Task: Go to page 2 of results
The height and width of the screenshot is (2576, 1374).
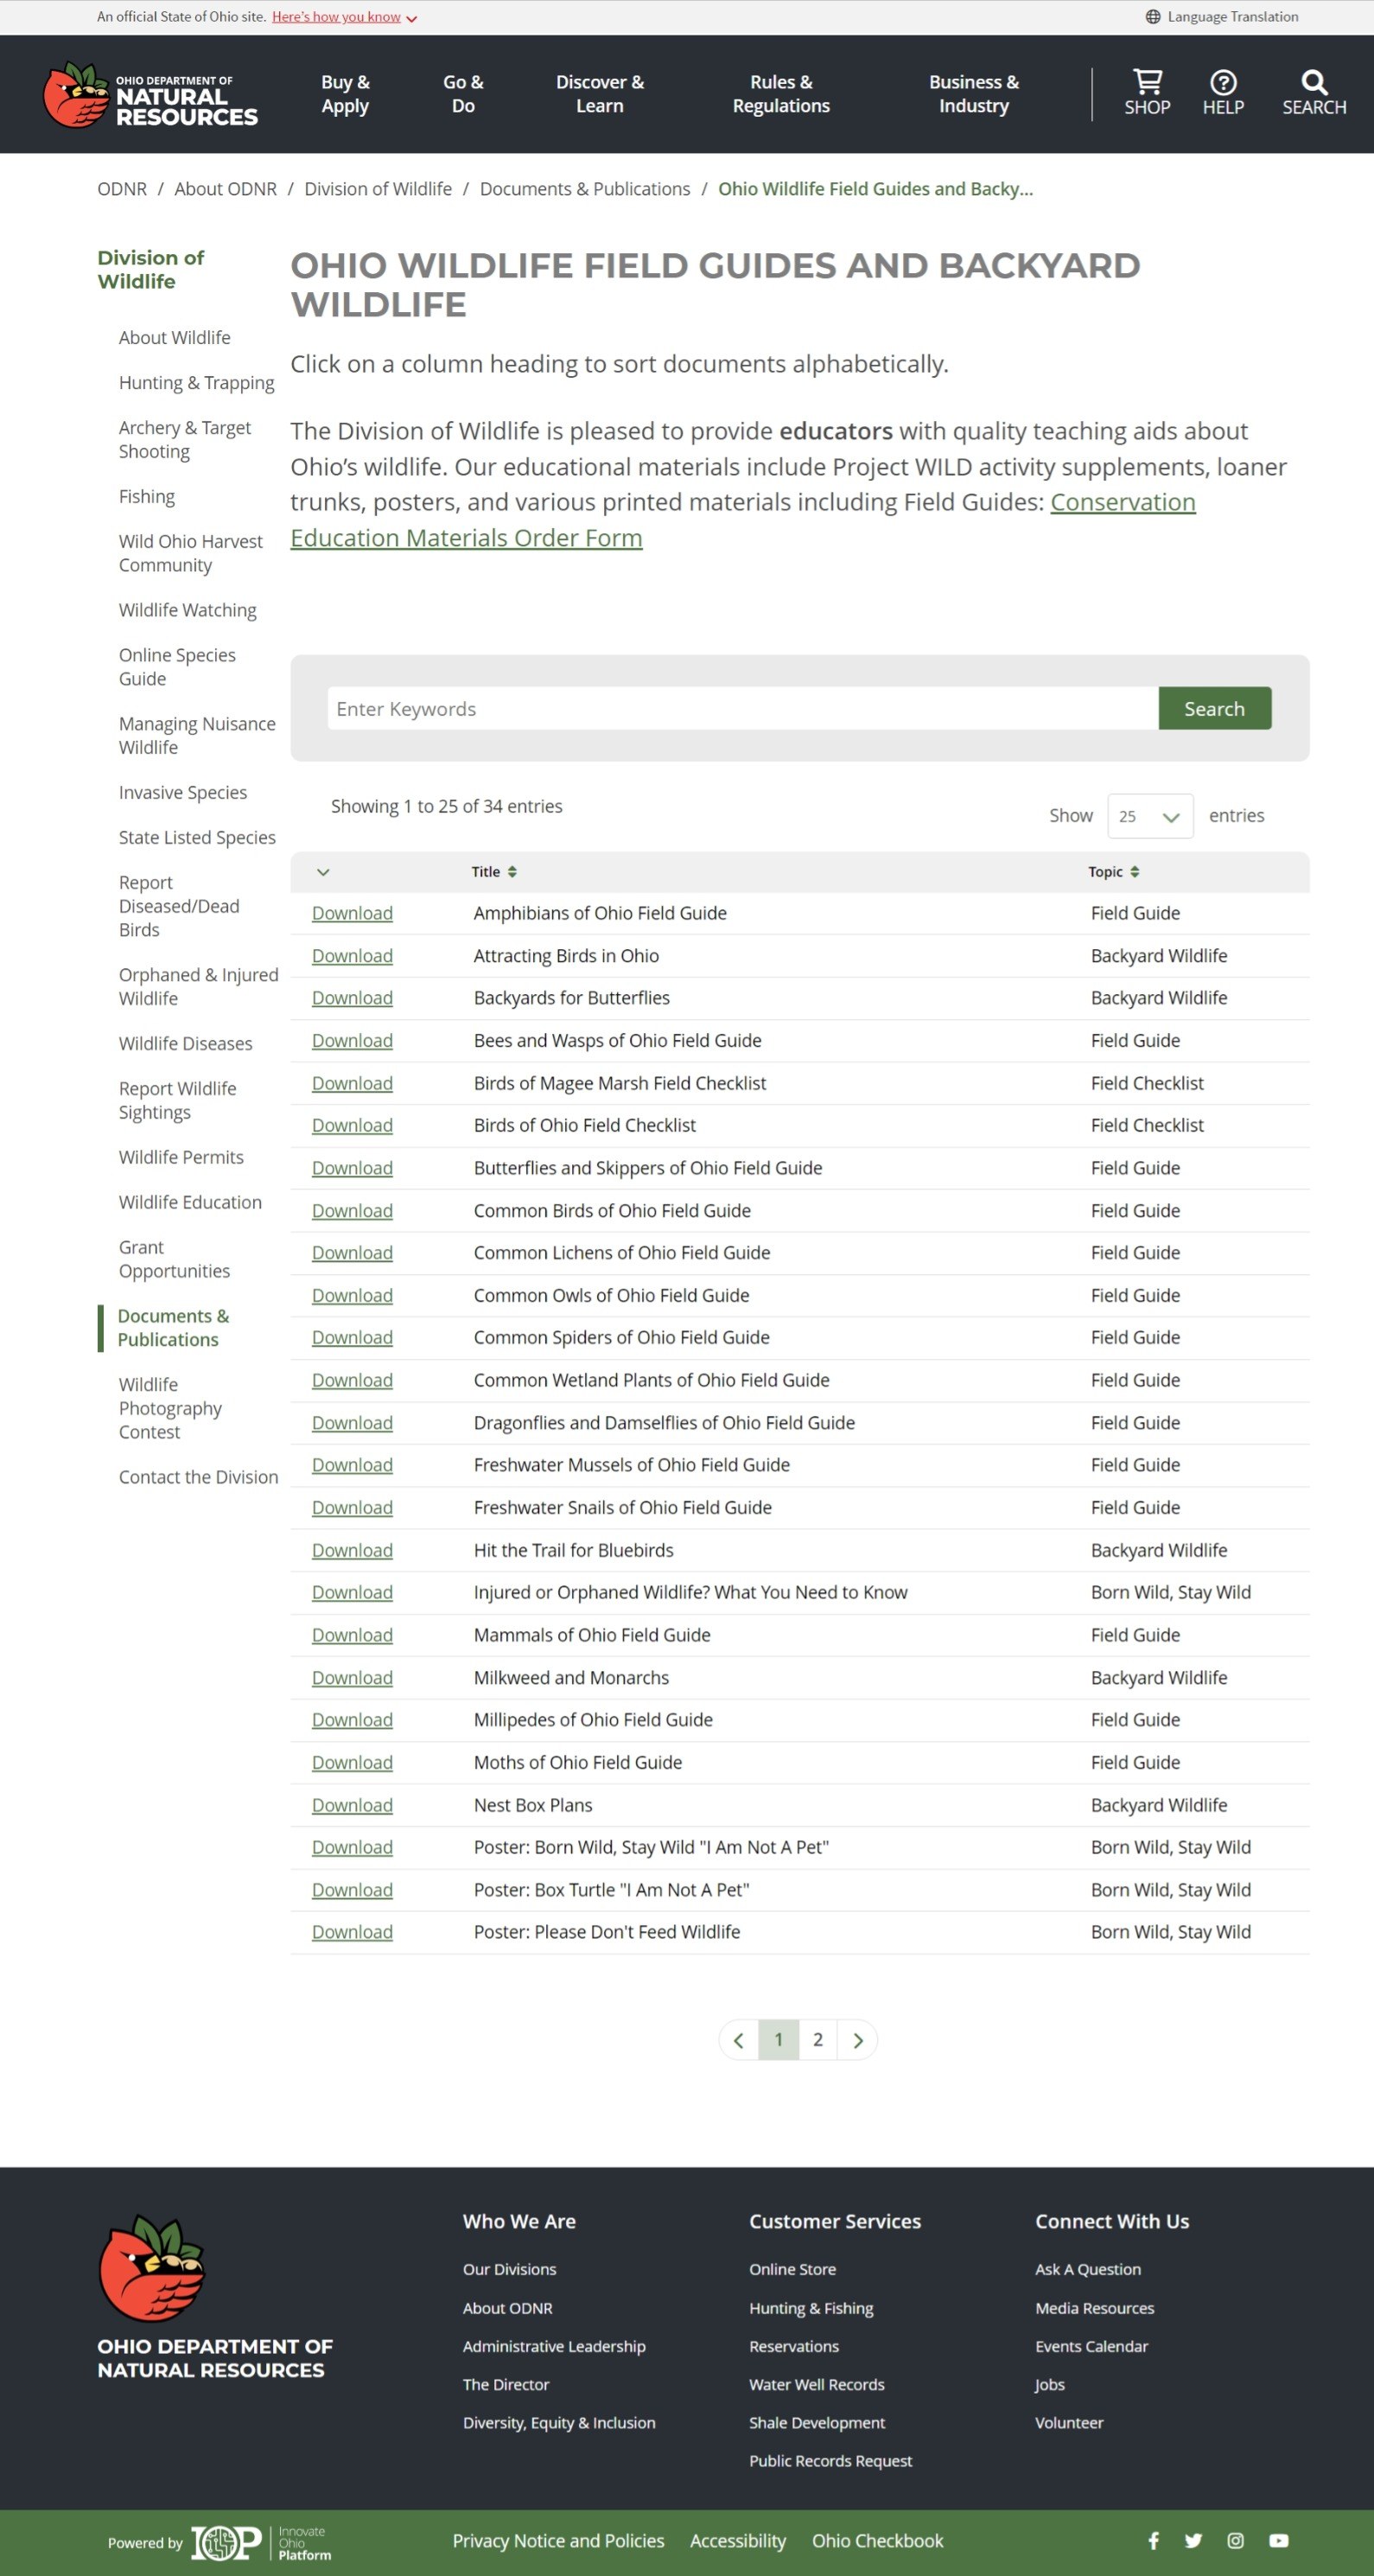Action: point(818,2039)
